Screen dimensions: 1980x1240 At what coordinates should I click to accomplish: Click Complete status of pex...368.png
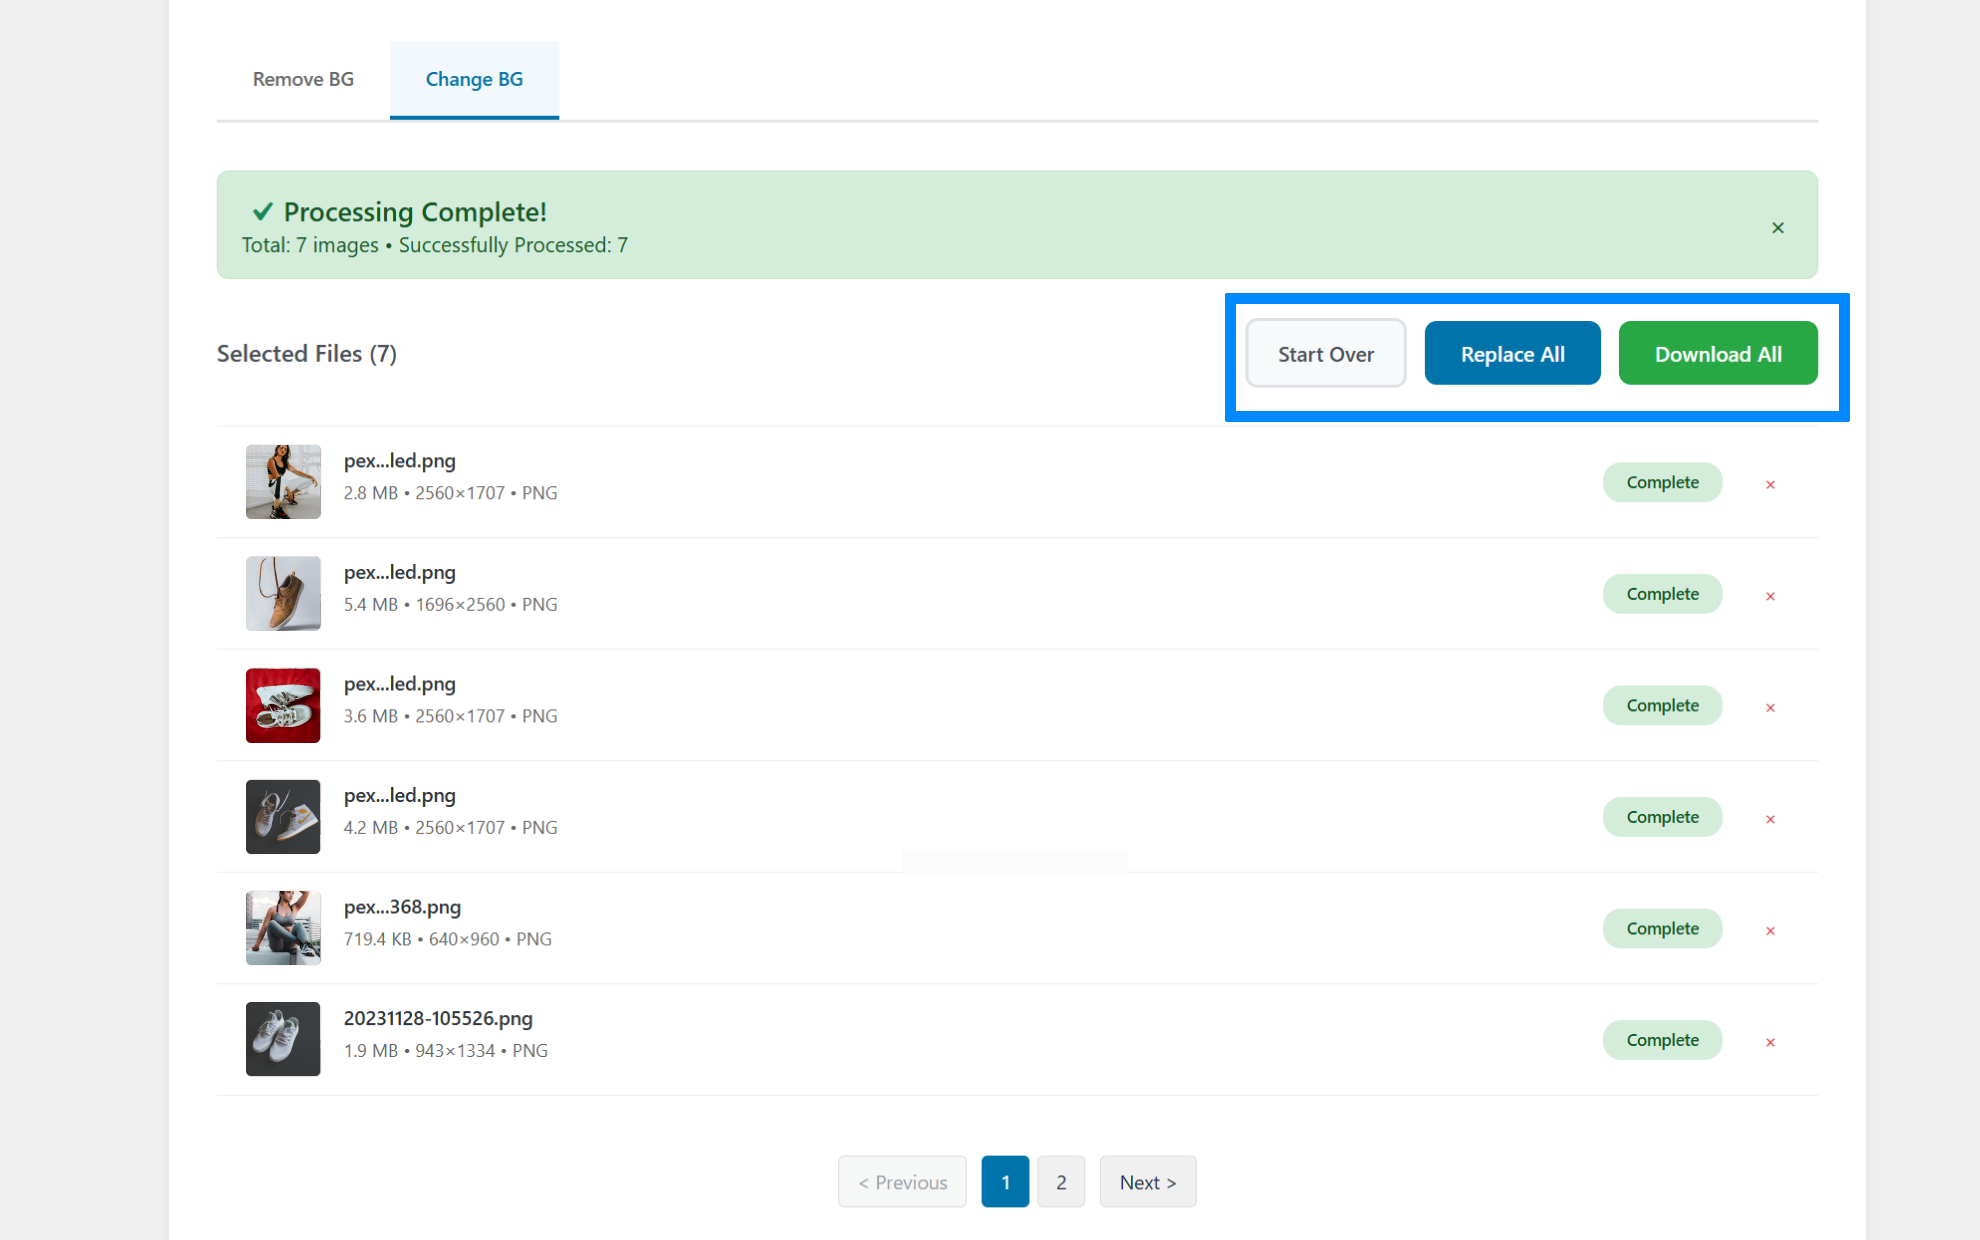click(x=1662, y=928)
